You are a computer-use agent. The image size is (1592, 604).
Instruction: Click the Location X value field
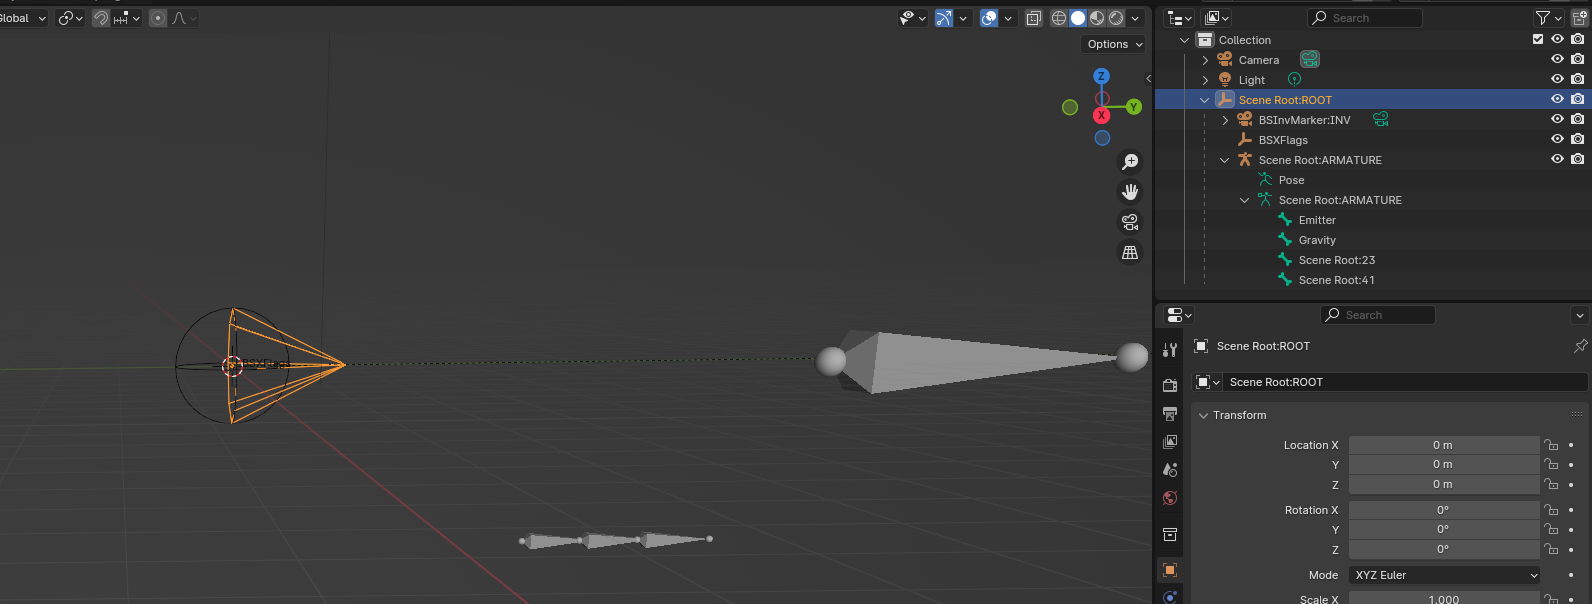click(x=1443, y=445)
